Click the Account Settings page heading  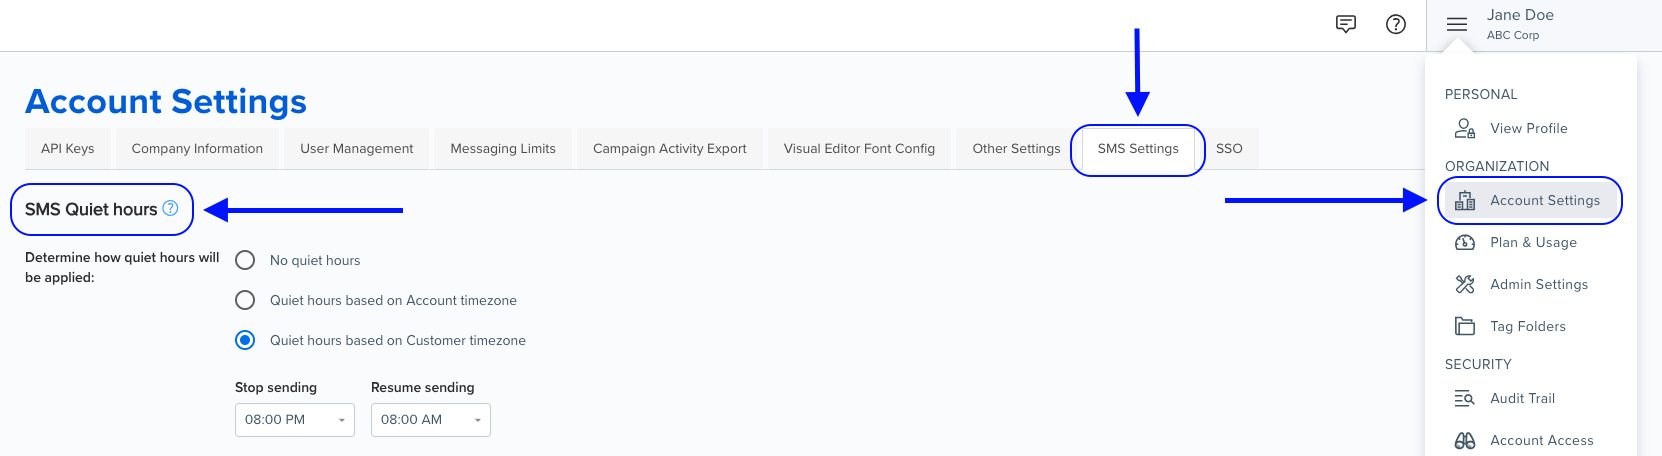(x=166, y=101)
